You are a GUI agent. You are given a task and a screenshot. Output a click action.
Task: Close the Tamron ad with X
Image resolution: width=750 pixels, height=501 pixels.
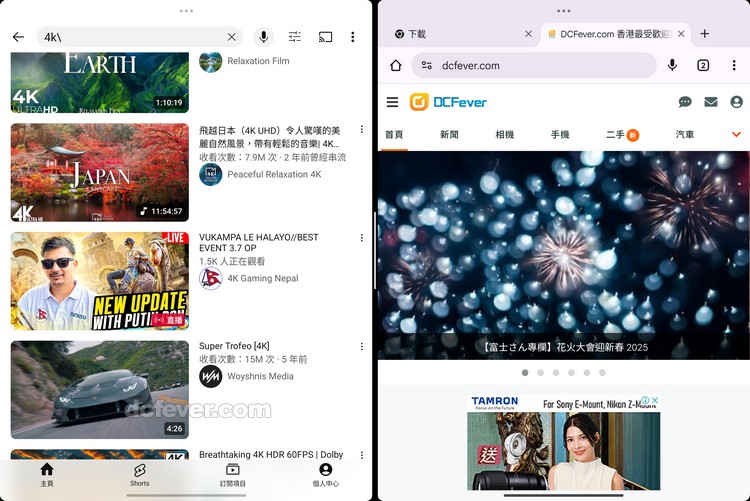tap(655, 400)
